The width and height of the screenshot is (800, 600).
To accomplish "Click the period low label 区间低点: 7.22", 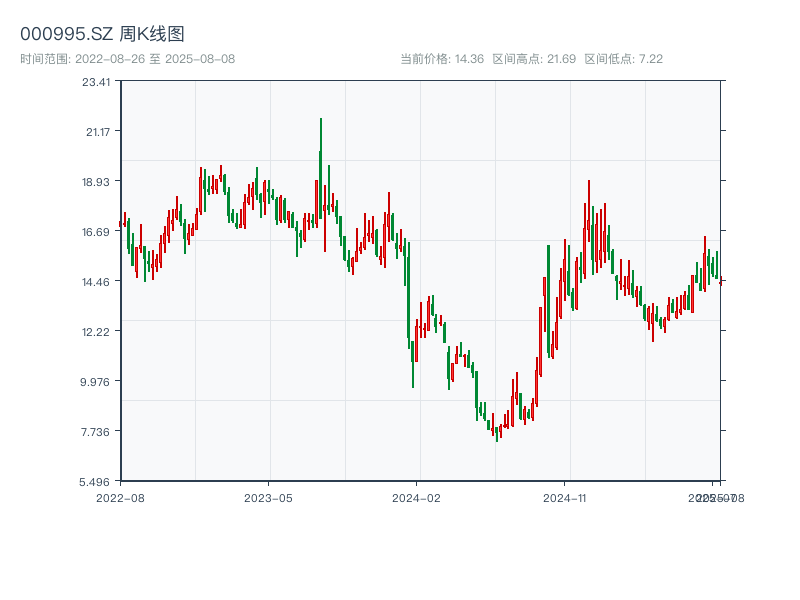I will coord(623,59).
